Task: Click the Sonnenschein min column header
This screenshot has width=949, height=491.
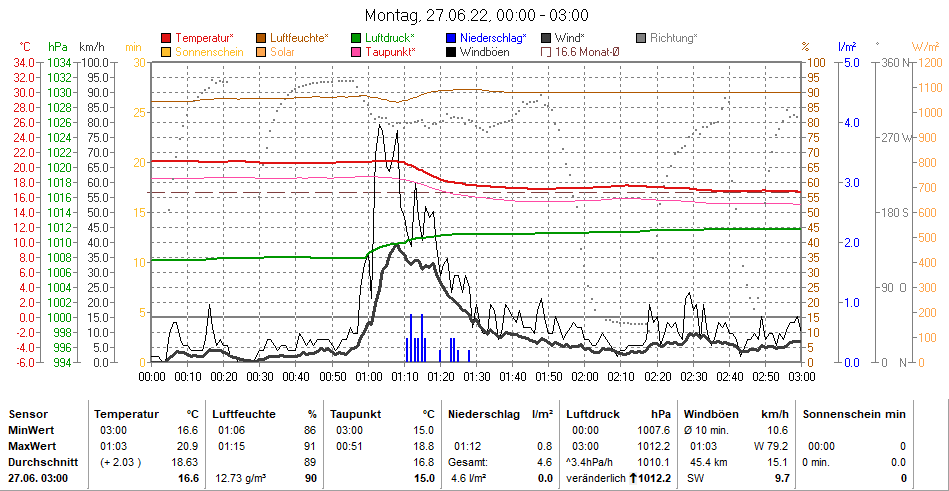Action: [x=854, y=415]
